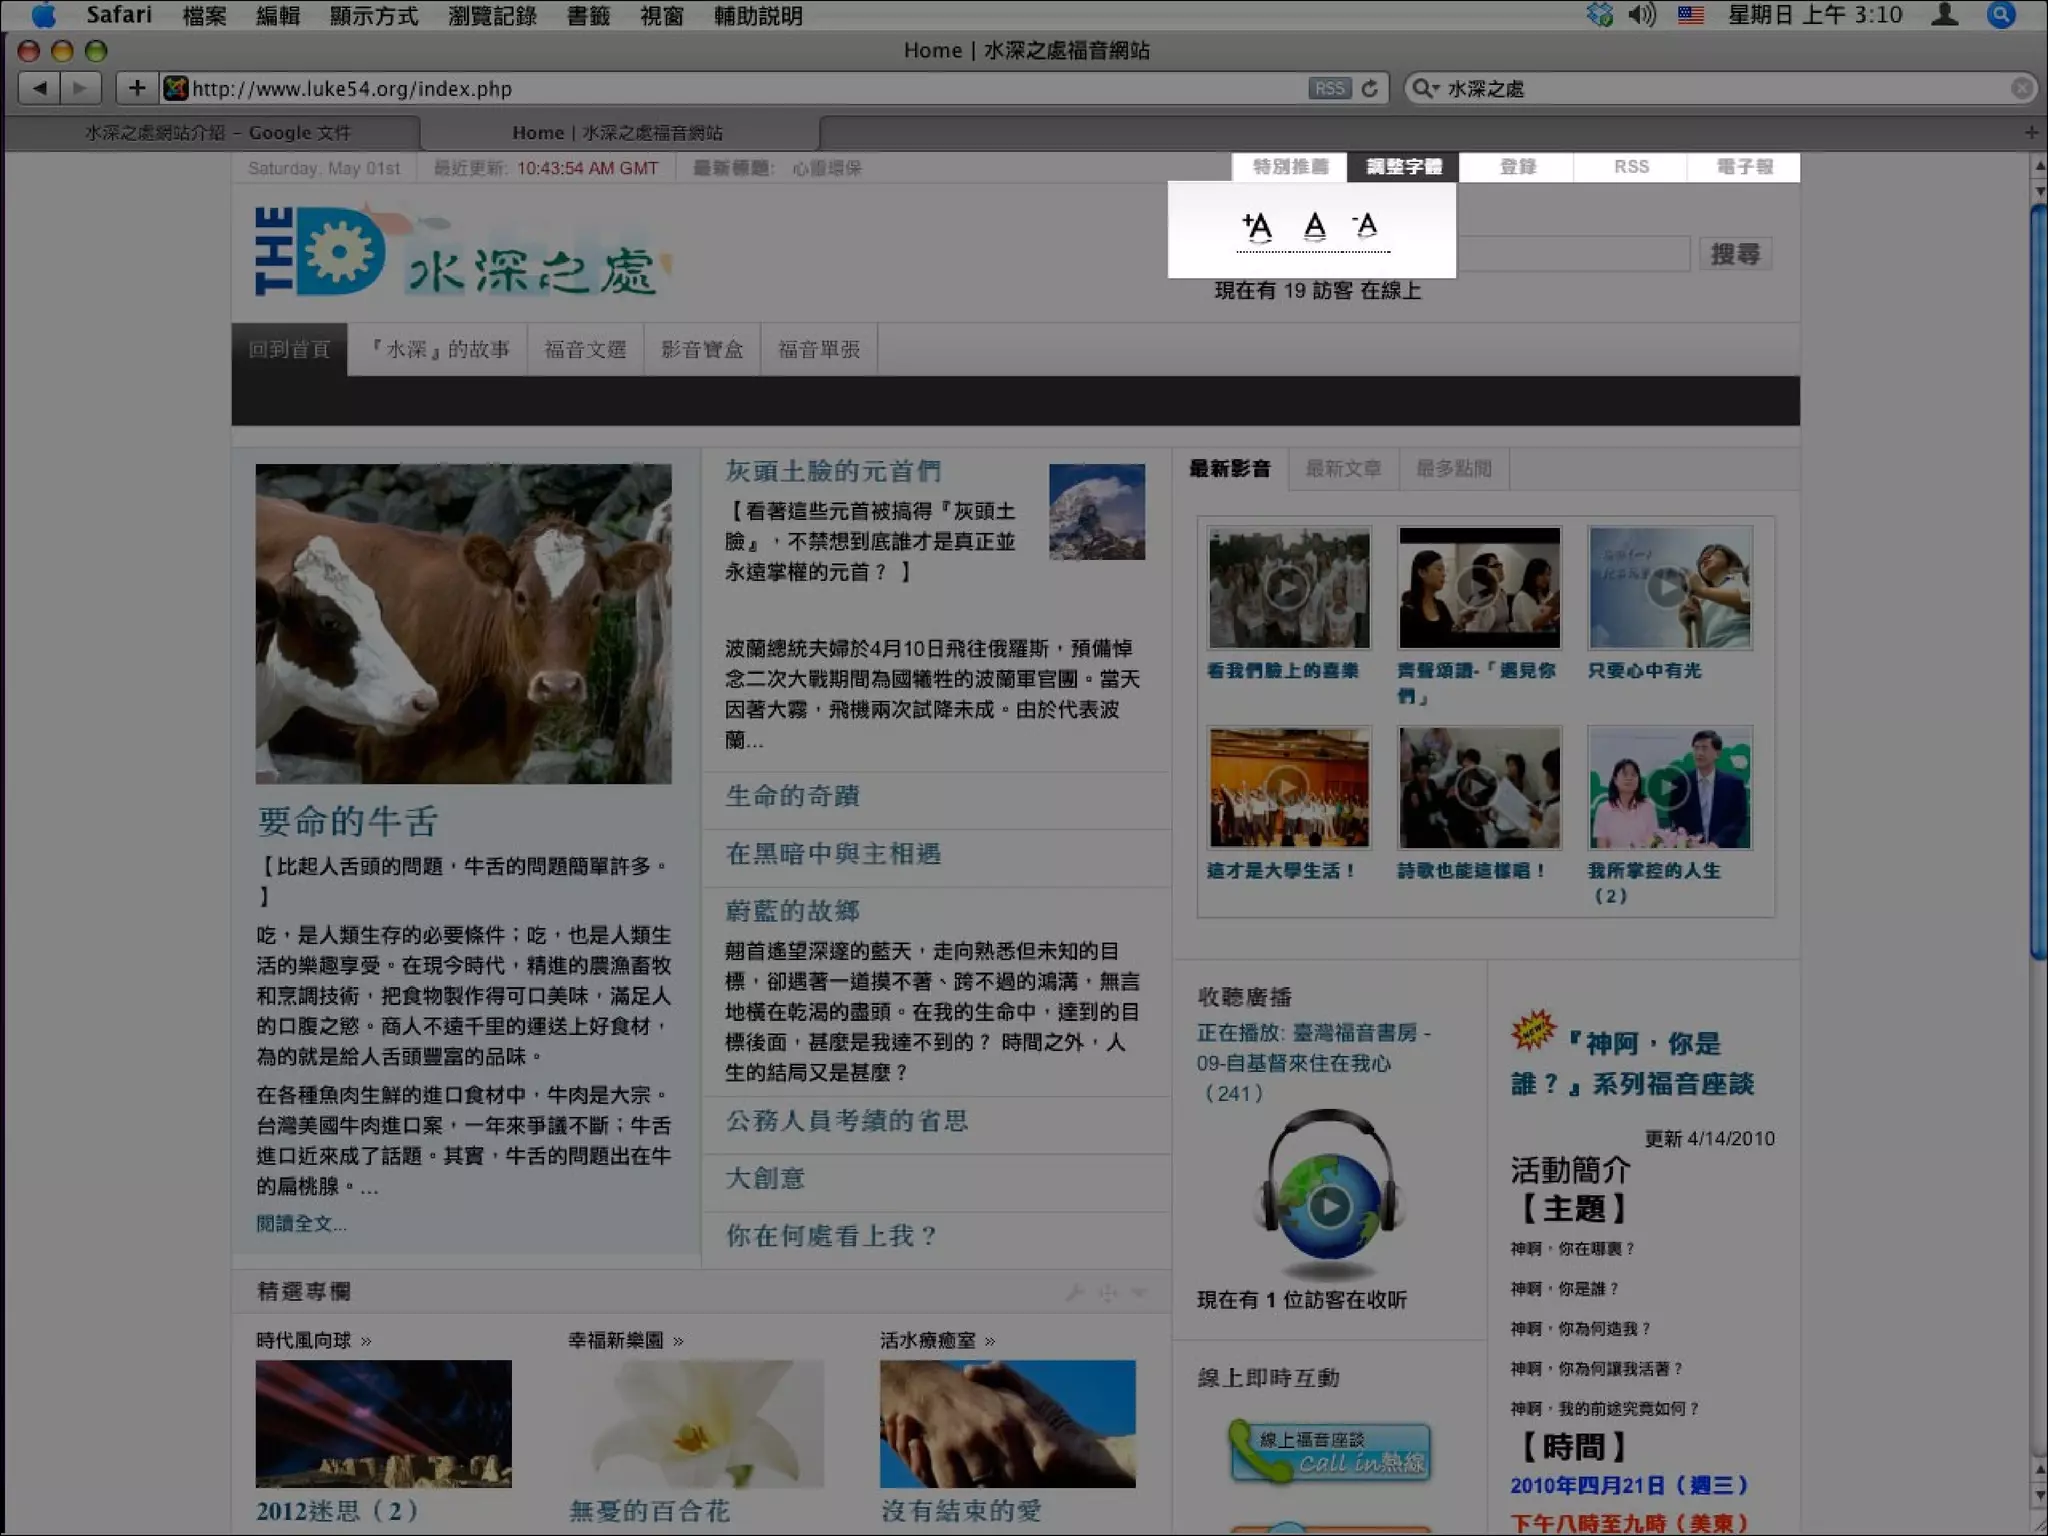The image size is (2048, 1536).
Task: Click the default font size A icon
Action: click(x=1314, y=227)
